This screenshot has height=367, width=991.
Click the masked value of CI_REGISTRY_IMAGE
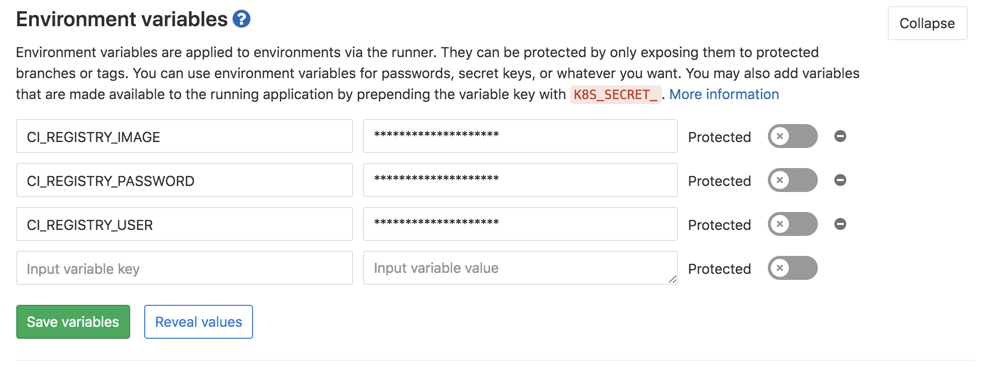(520, 136)
